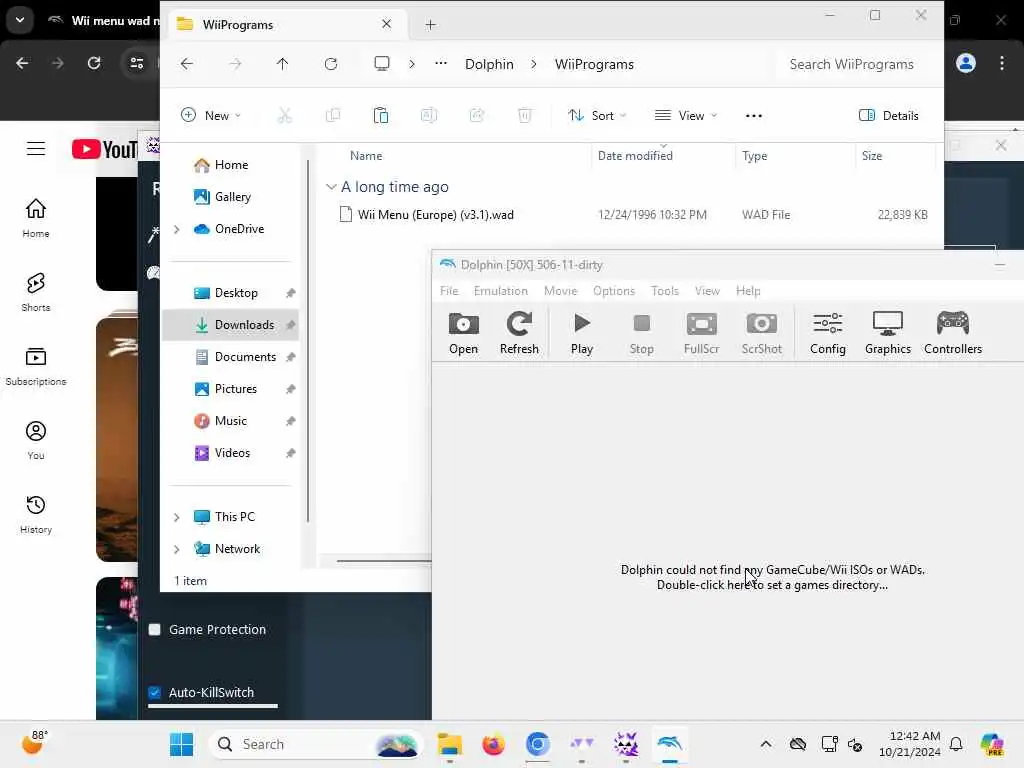Expand the OneDrive tree node
Image resolution: width=1024 pixels, height=768 pixels.
(176, 229)
